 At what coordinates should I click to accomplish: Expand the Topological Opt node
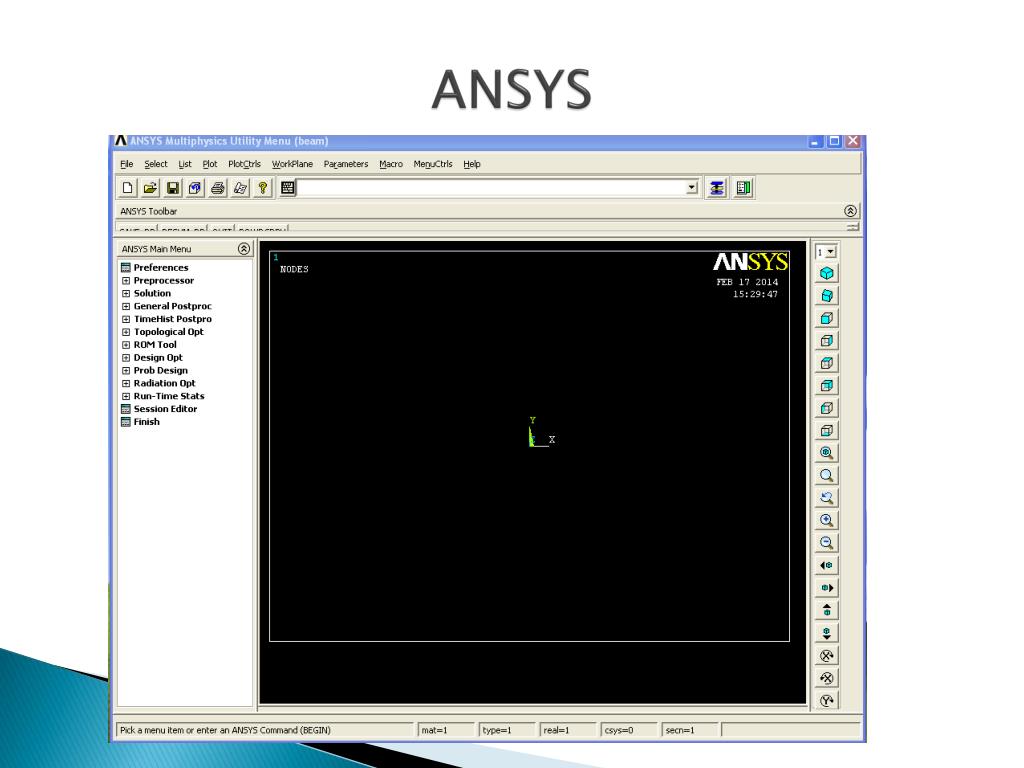(126, 332)
